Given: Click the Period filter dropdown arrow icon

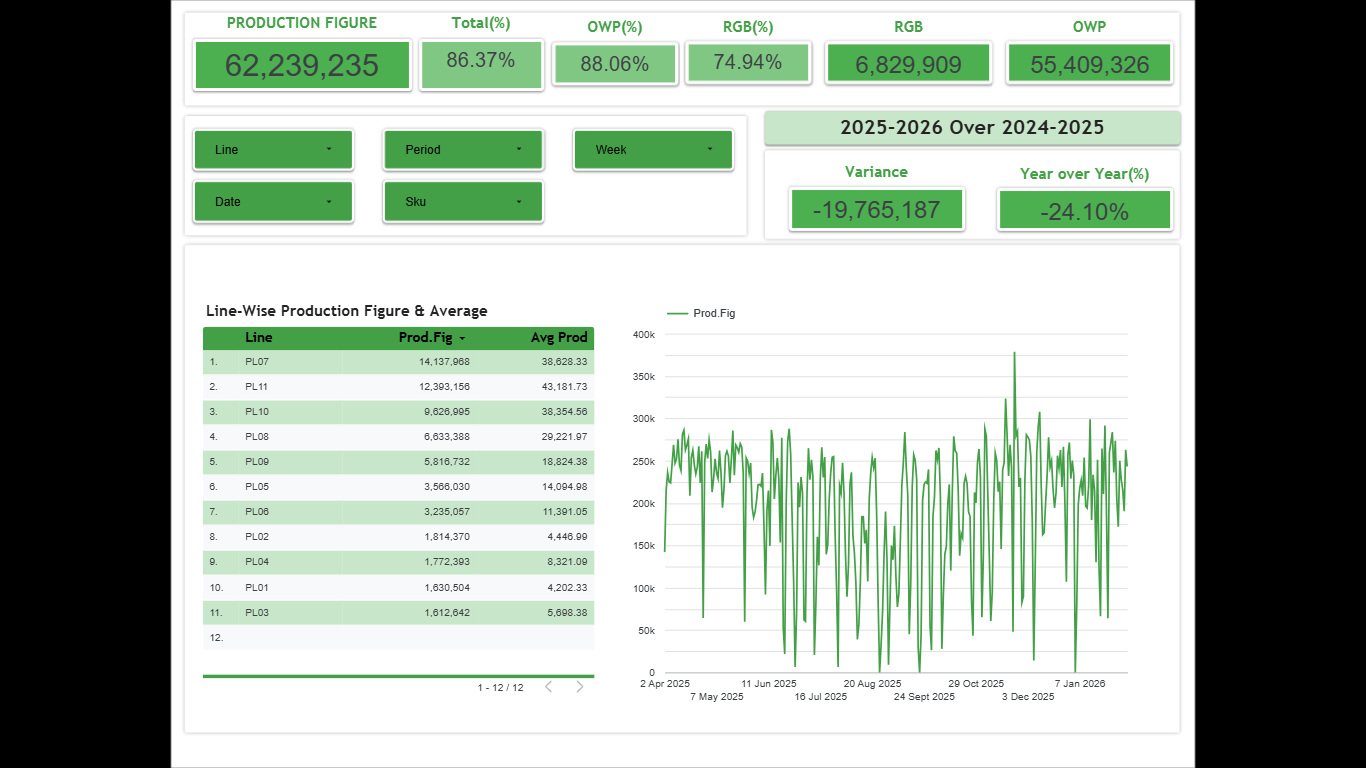Looking at the screenshot, I should (x=519, y=149).
